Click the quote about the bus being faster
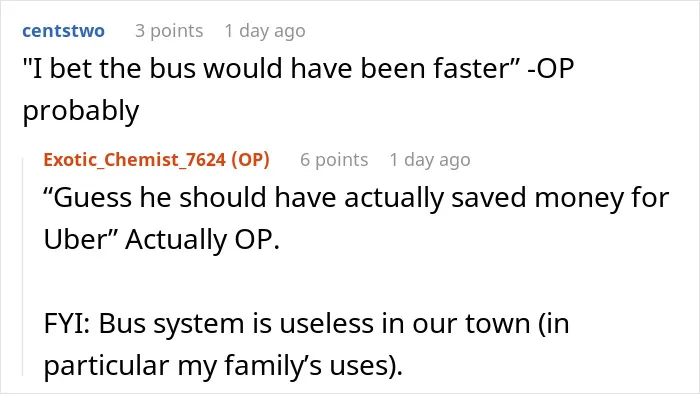 coord(271,69)
